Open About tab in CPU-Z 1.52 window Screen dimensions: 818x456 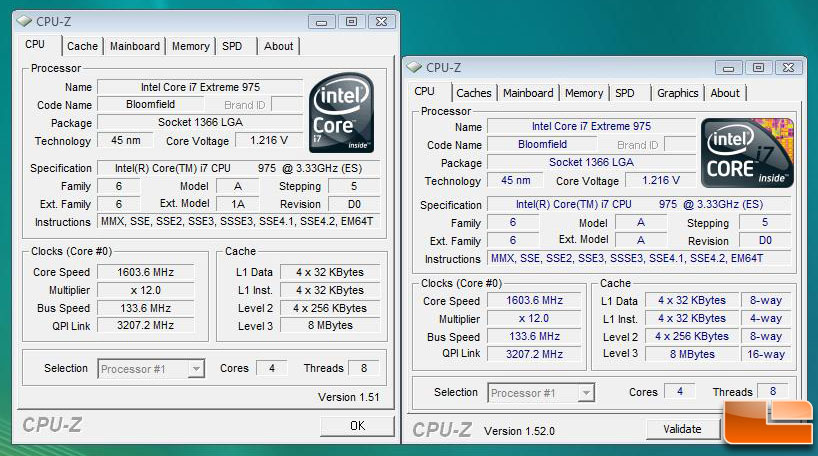(725, 93)
